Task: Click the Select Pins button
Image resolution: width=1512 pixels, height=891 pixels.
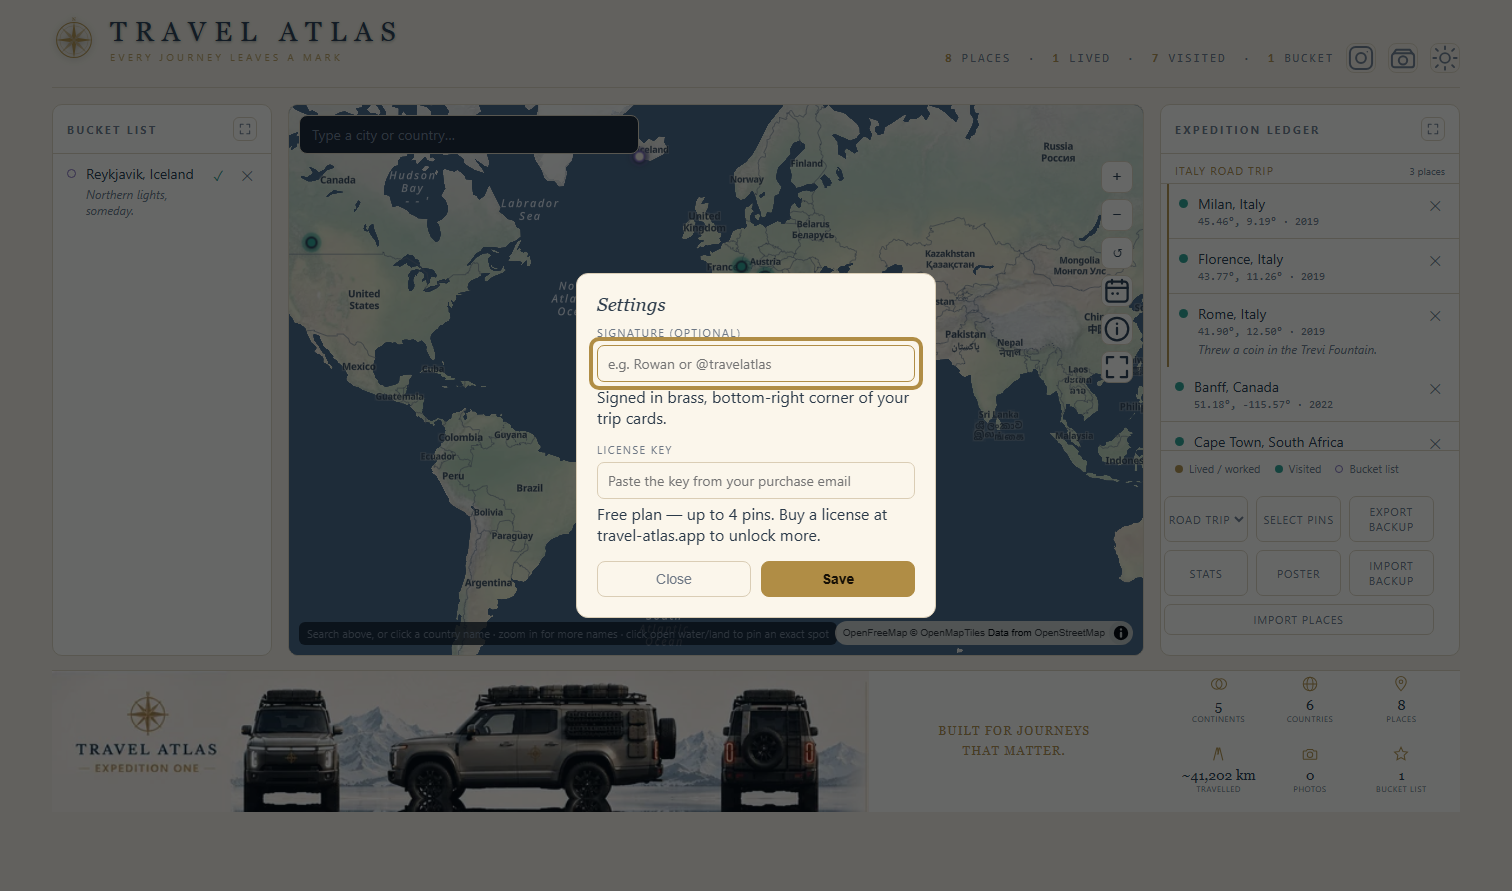Action: point(1298,520)
